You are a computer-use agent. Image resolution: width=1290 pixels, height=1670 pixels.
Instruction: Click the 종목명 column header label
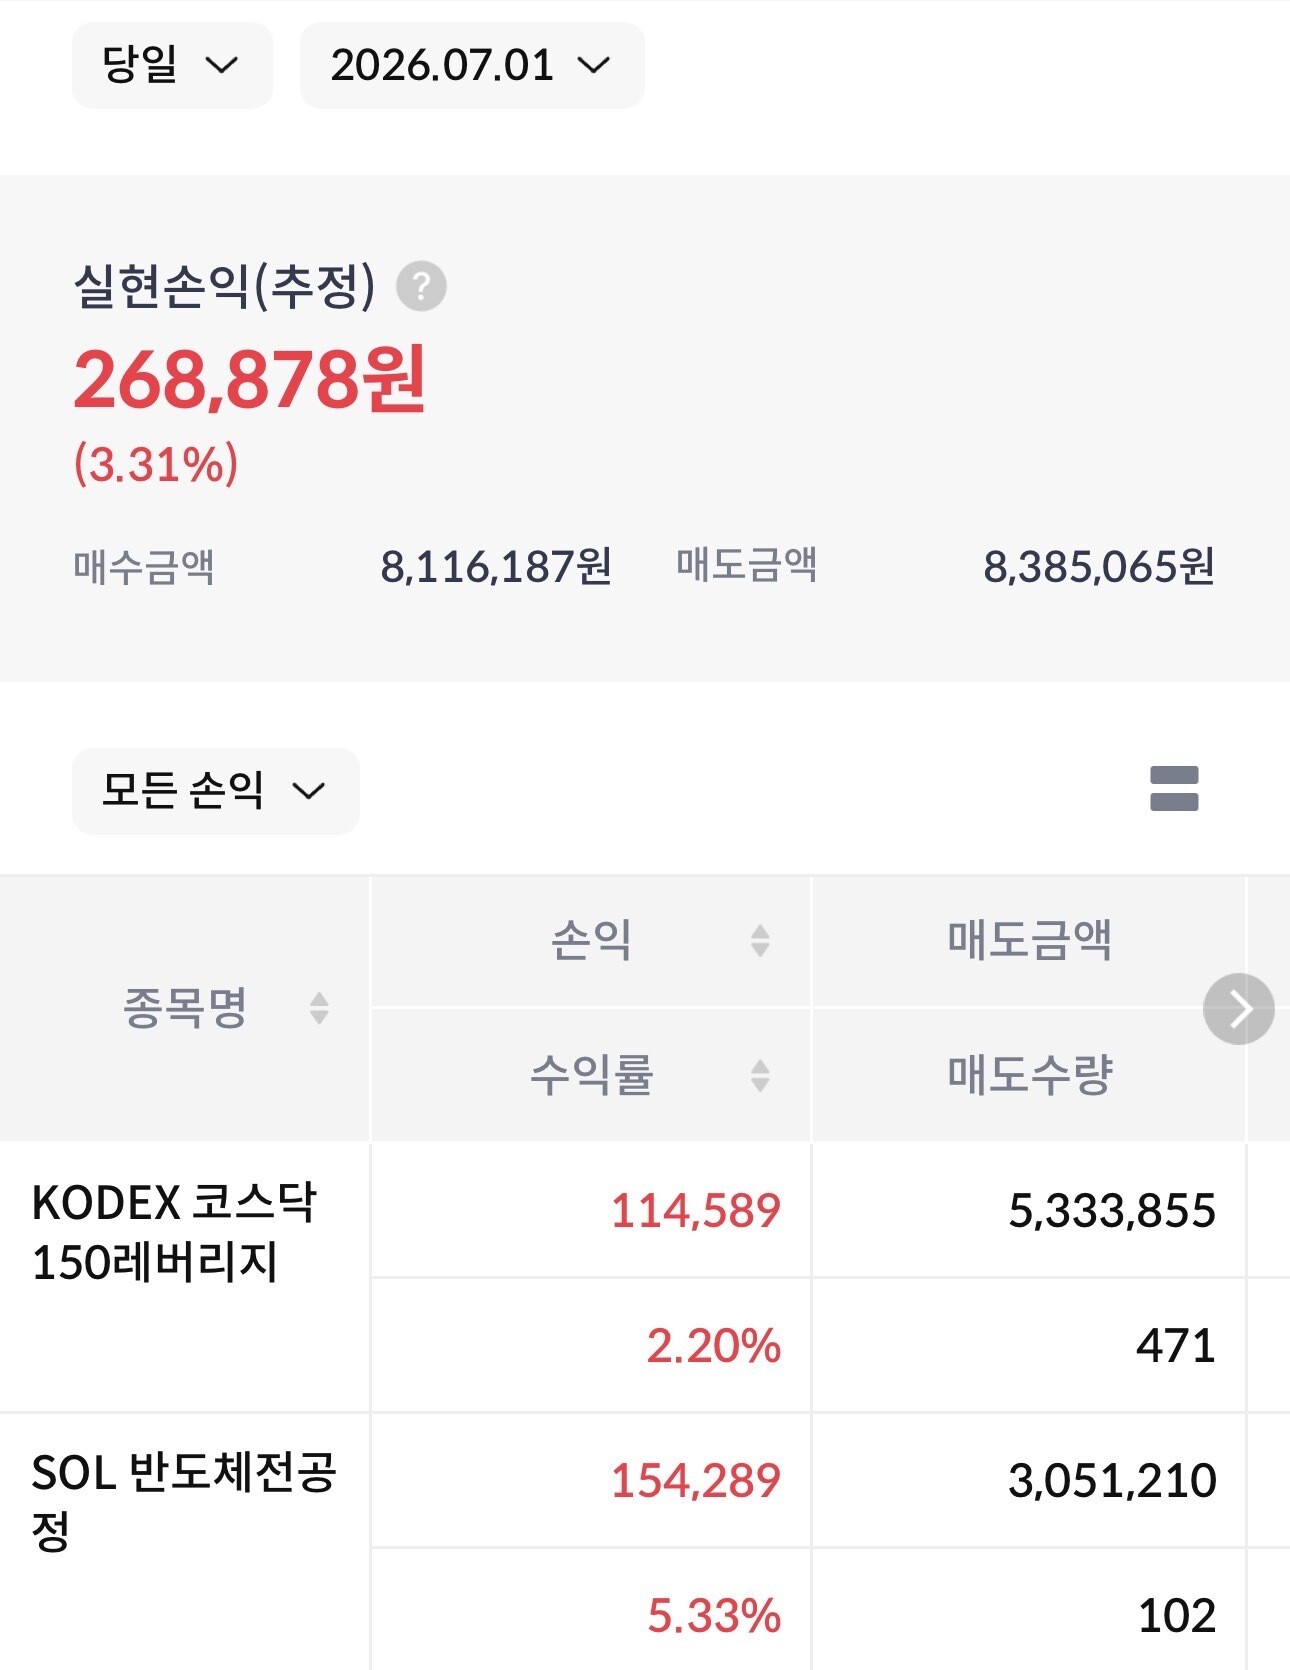(x=185, y=1008)
